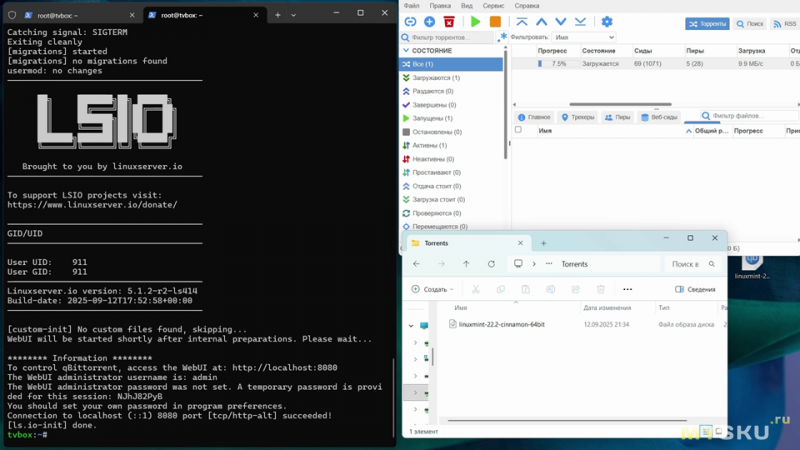The width and height of the screenshot is (800, 450).
Task: Click the Rename icon in Explorer toolbar
Action: (x=551, y=289)
